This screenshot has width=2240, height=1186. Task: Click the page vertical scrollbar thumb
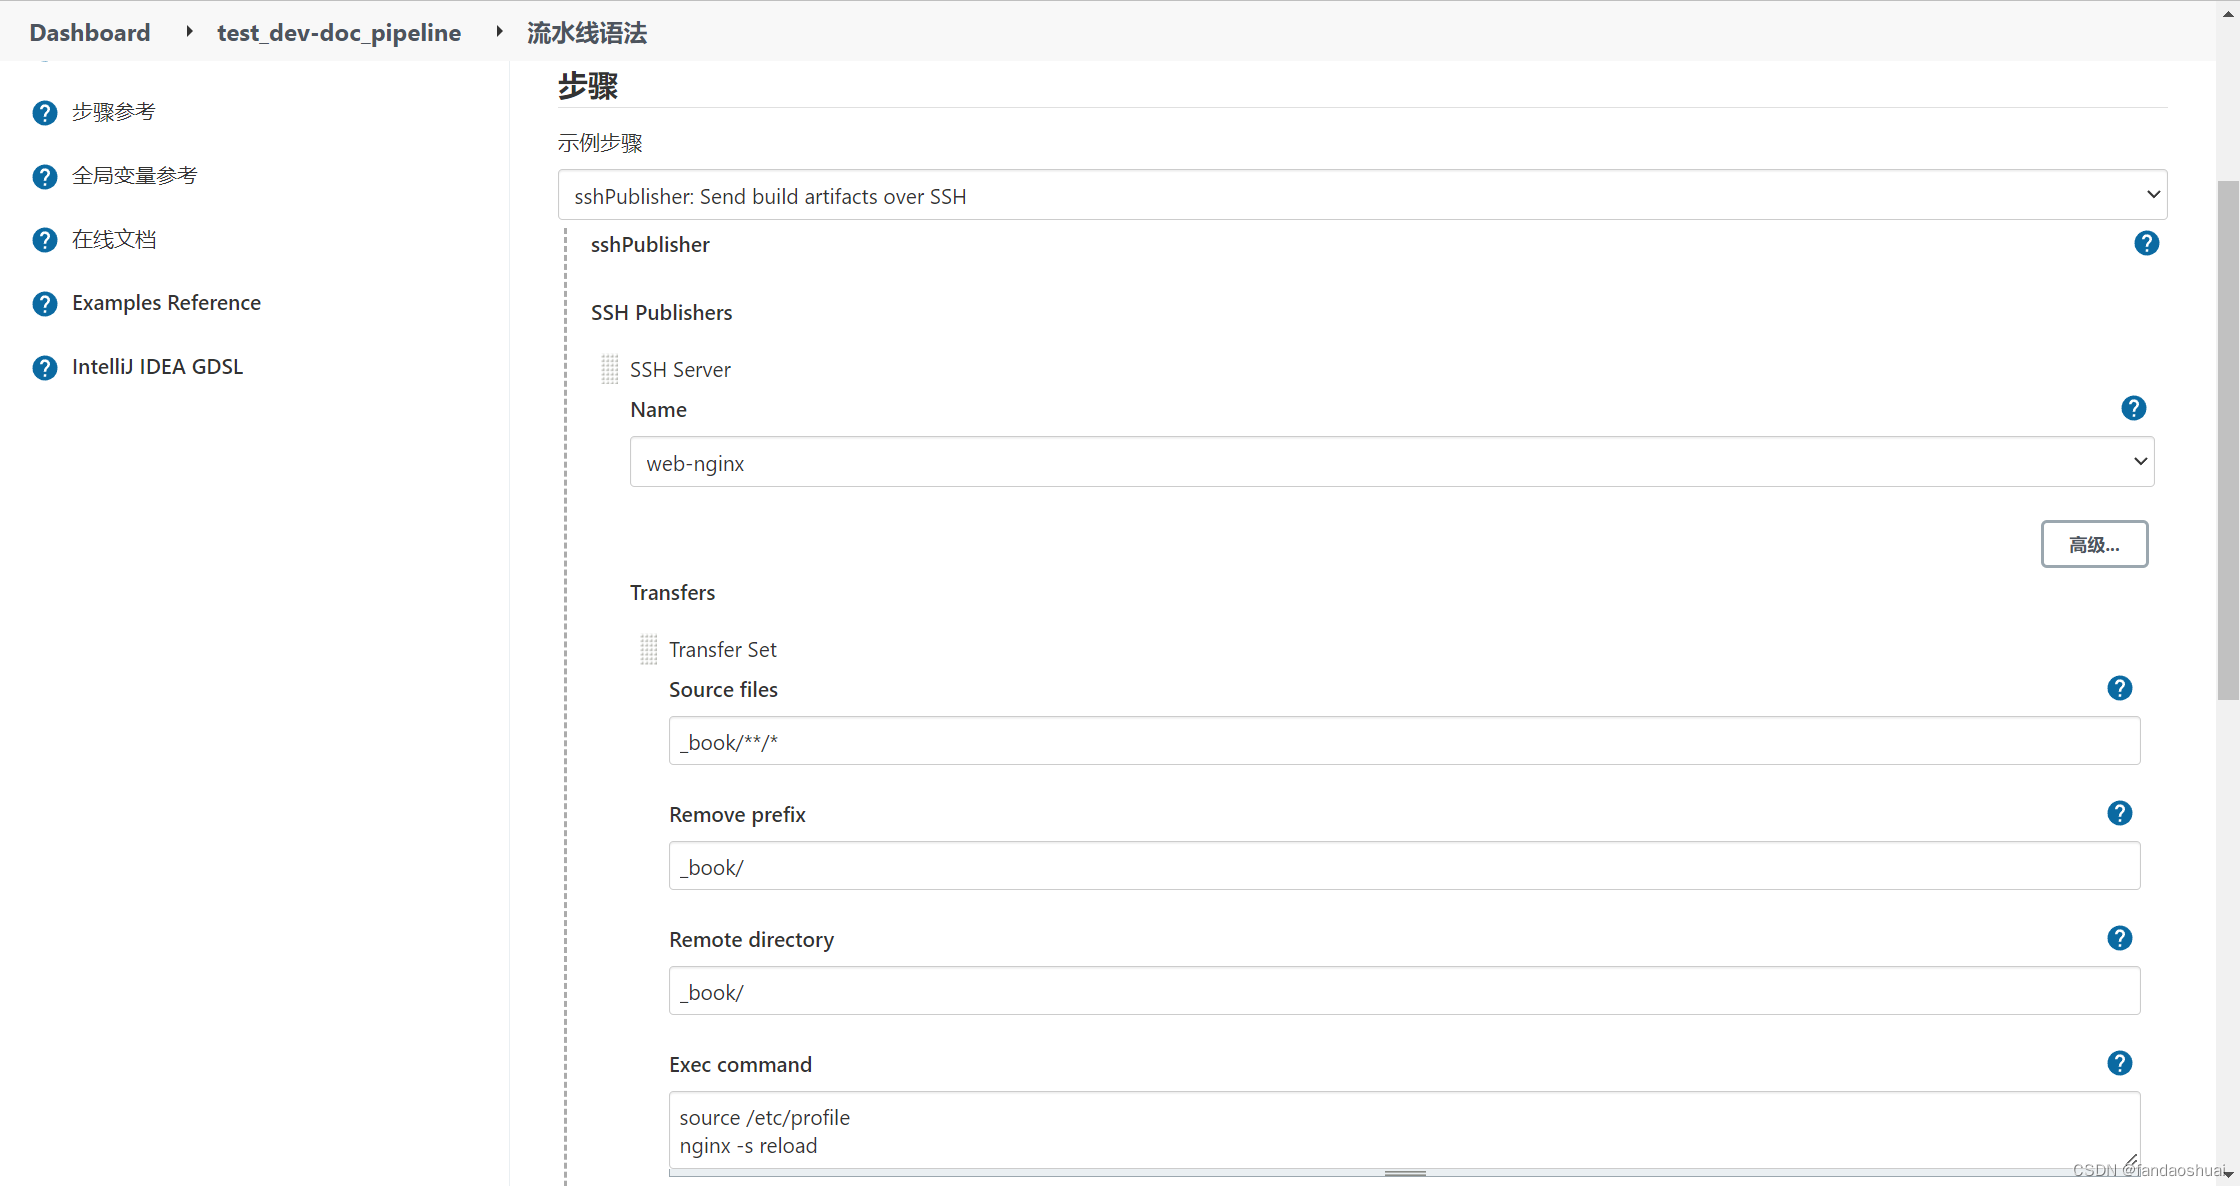[x=2227, y=440]
